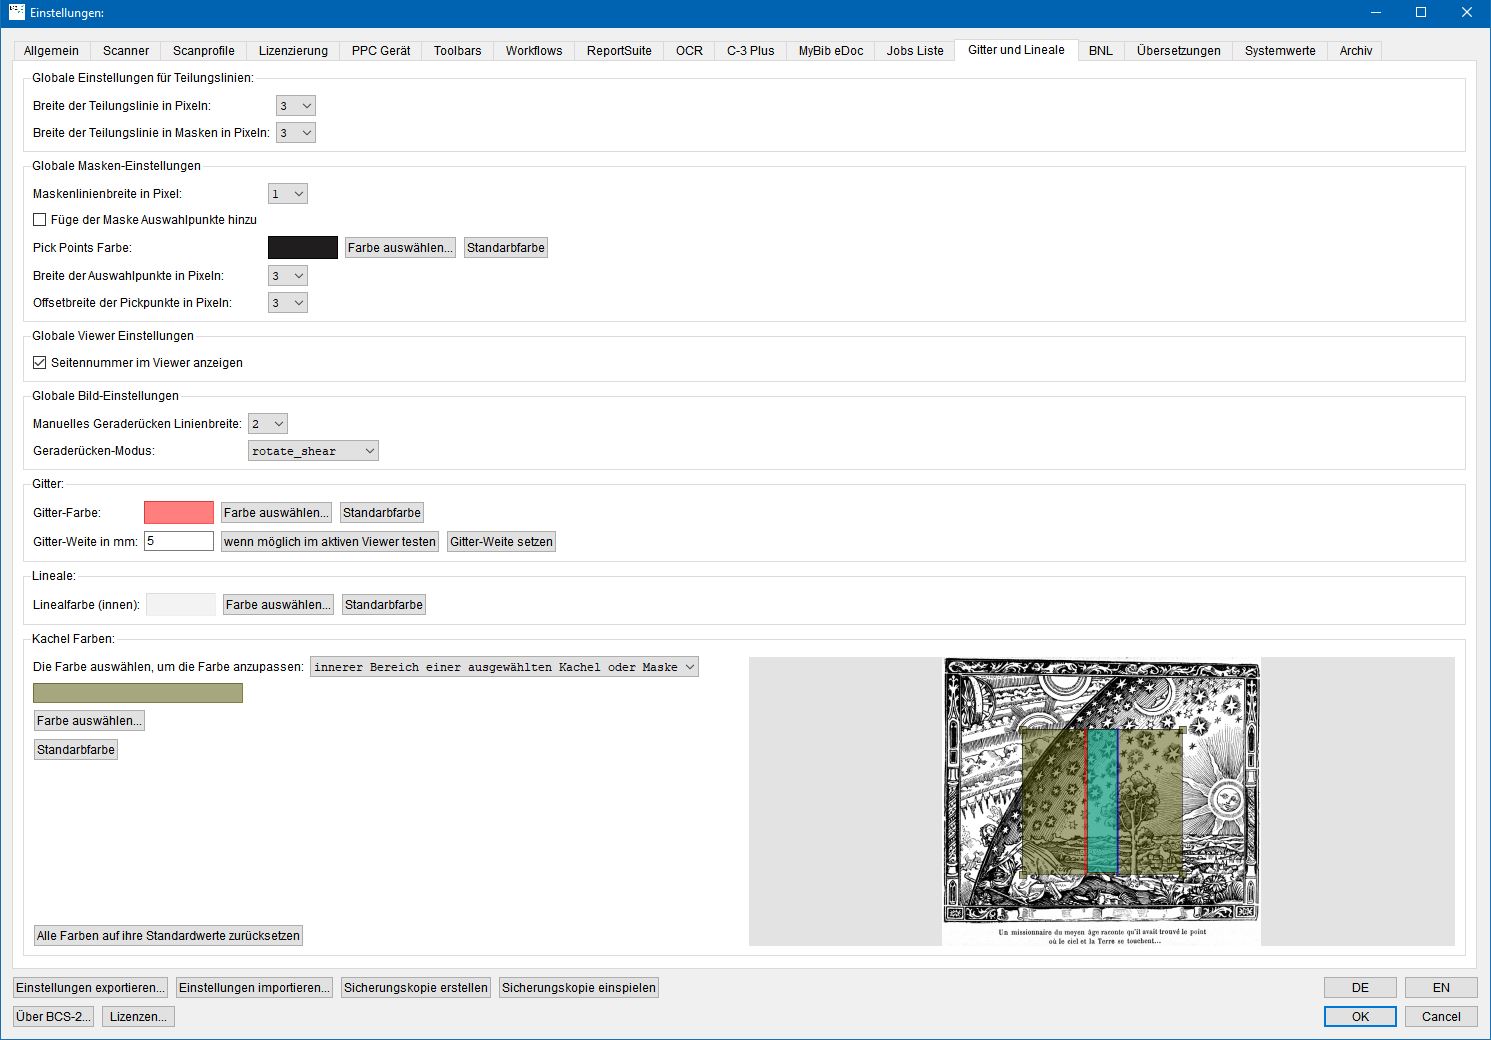1491x1040 pixels.
Task: Open the Über BCS-2 dialog
Action: pos(53,1017)
